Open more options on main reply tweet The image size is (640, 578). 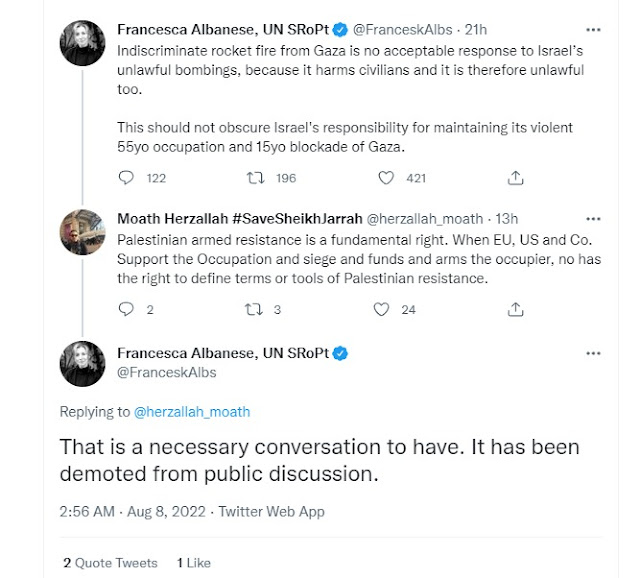pyautogui.click(x=594, y=353)
